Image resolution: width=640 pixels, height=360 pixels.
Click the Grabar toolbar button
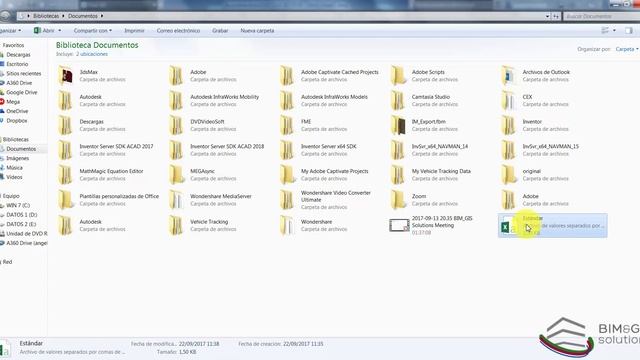tap(220, 31)
